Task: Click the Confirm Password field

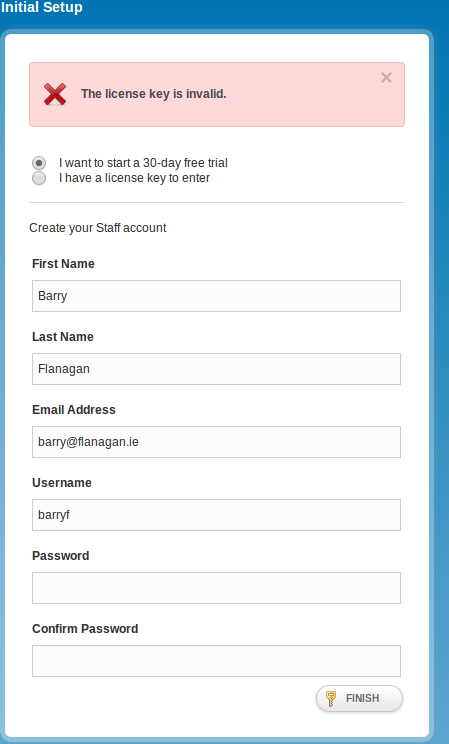Action: (x=216, y=661)
